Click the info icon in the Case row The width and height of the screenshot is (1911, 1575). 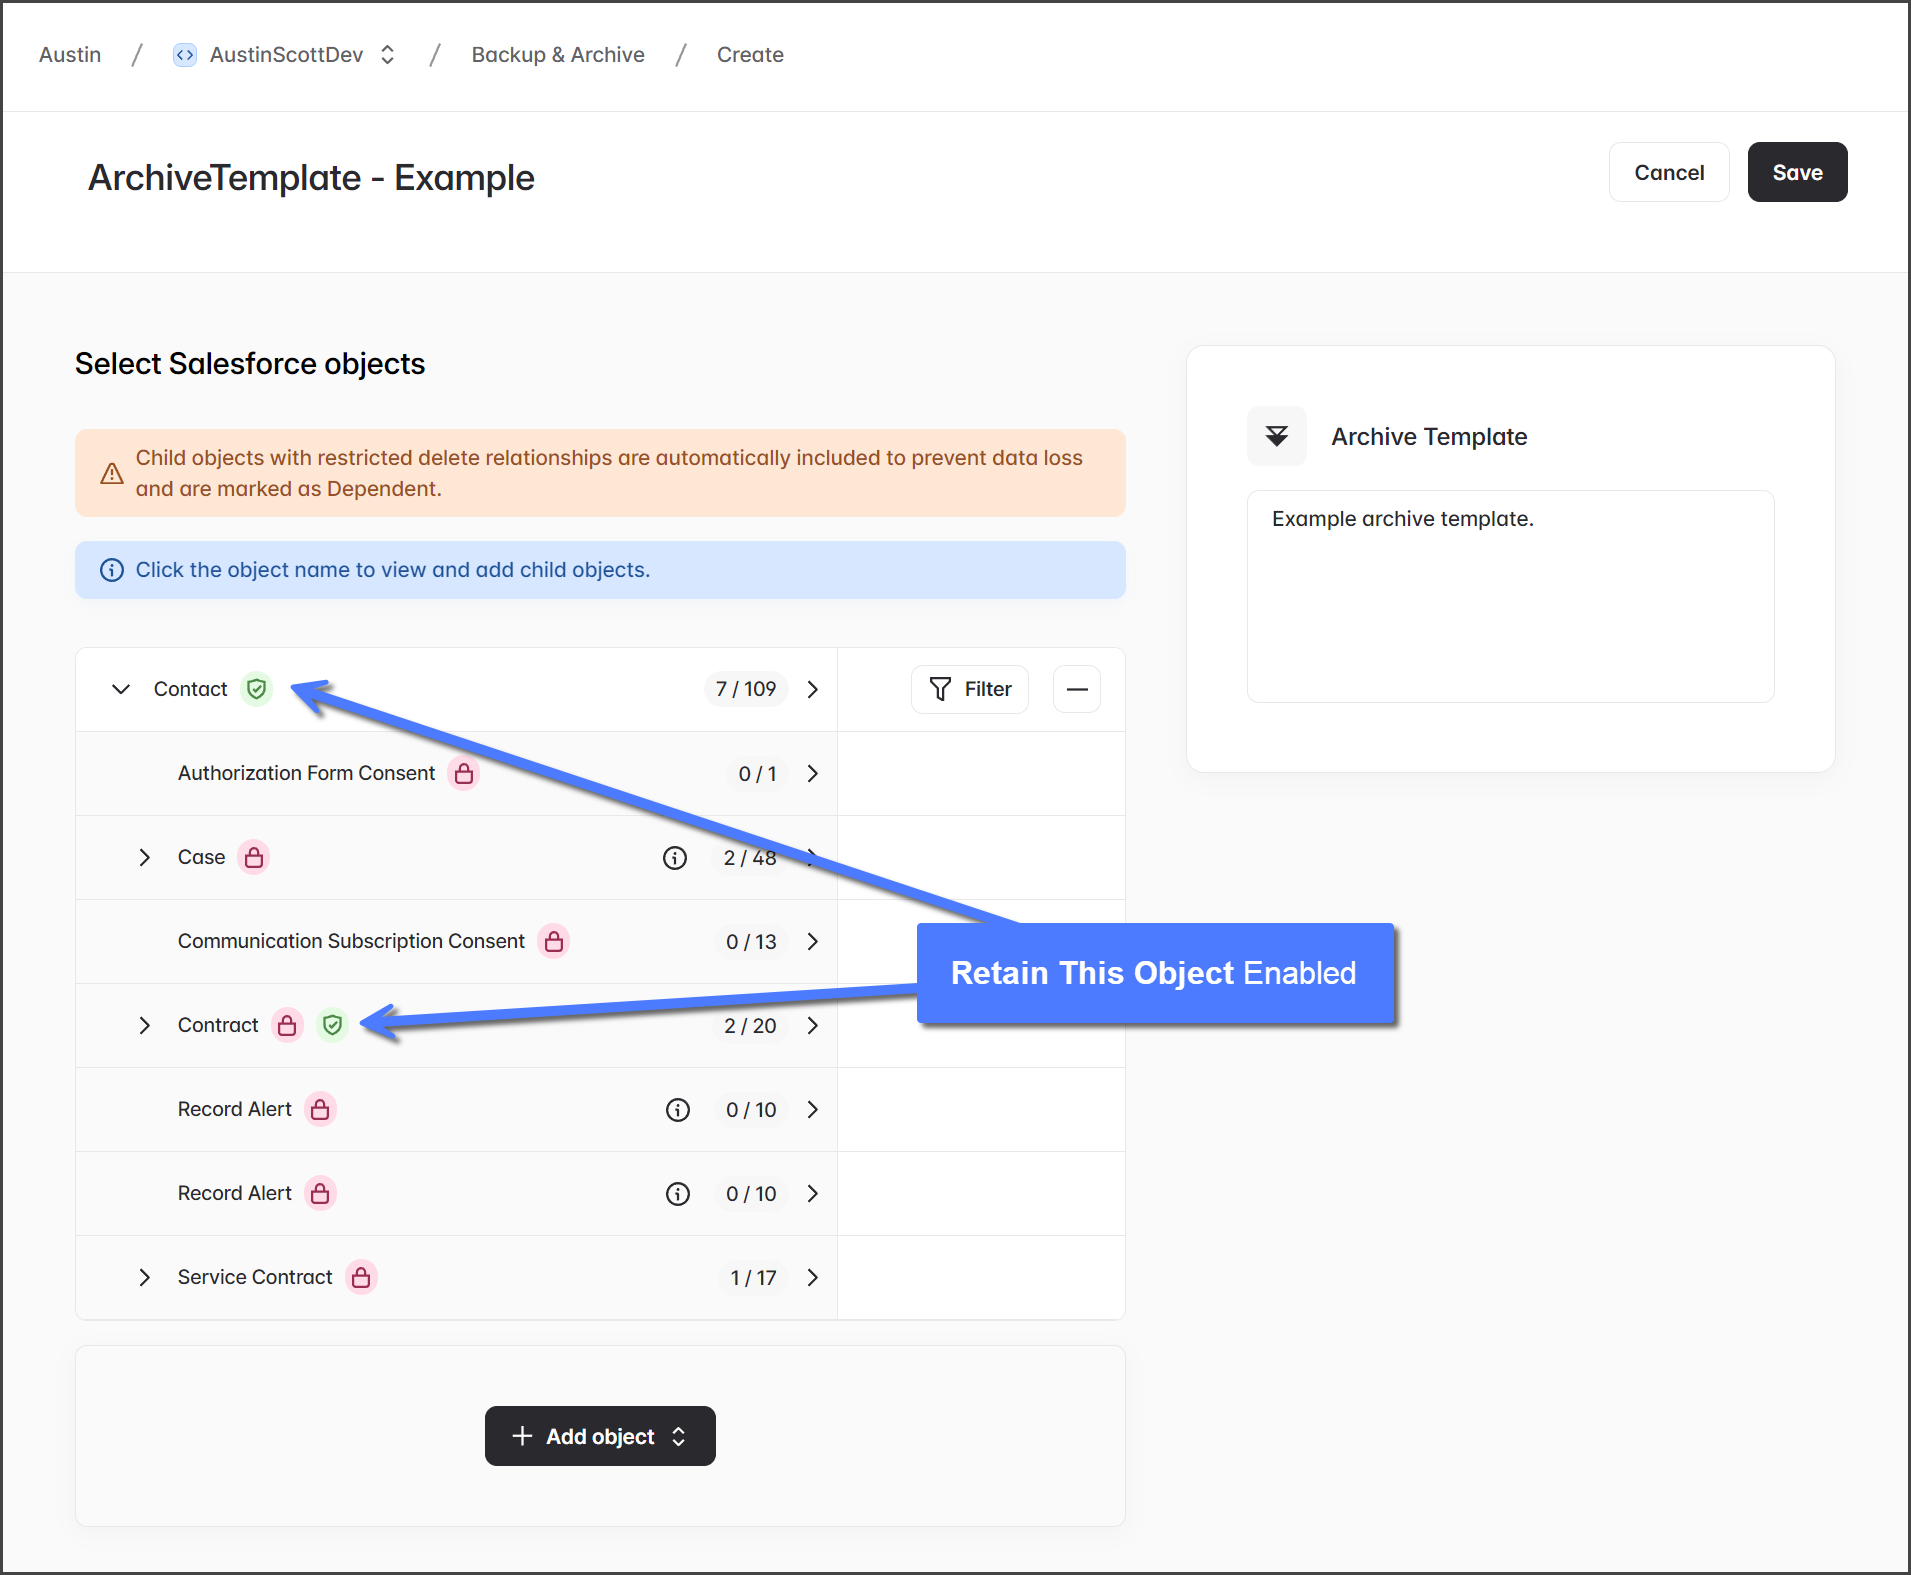pyautogui.click(x=675, y=858)
